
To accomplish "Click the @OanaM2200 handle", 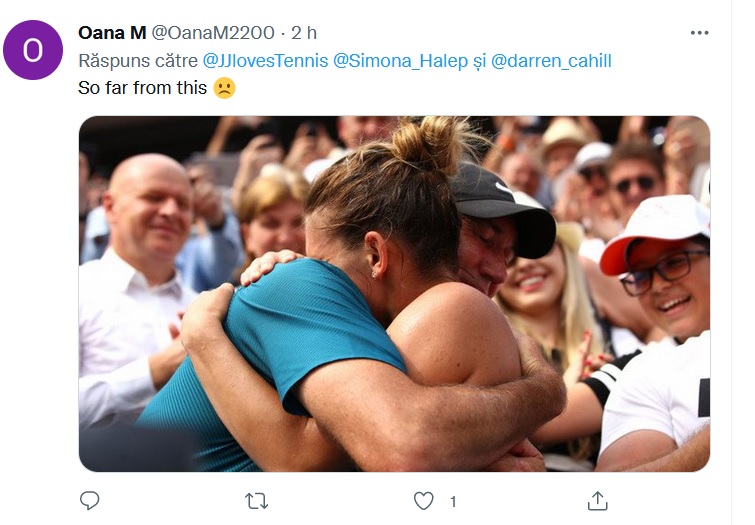I will click(x=213, y=33).
